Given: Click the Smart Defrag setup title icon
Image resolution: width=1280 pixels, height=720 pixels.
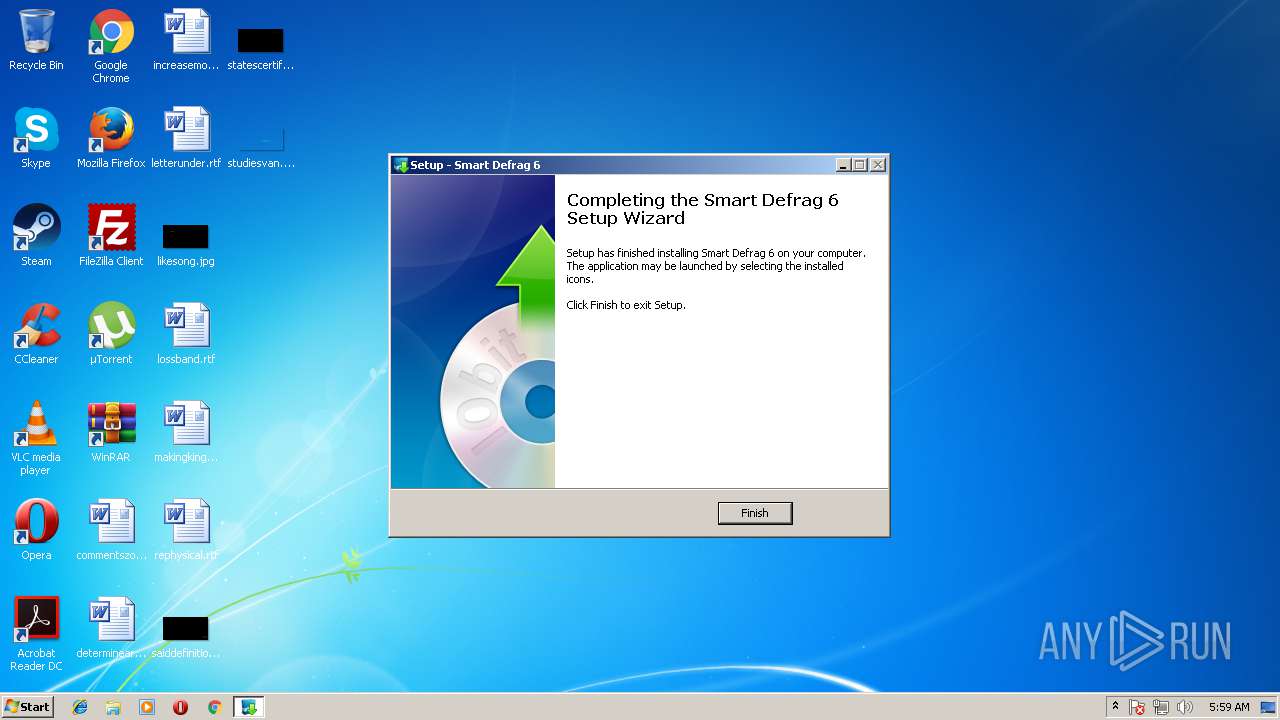Looking at the screenshot, I should point(401,165).
